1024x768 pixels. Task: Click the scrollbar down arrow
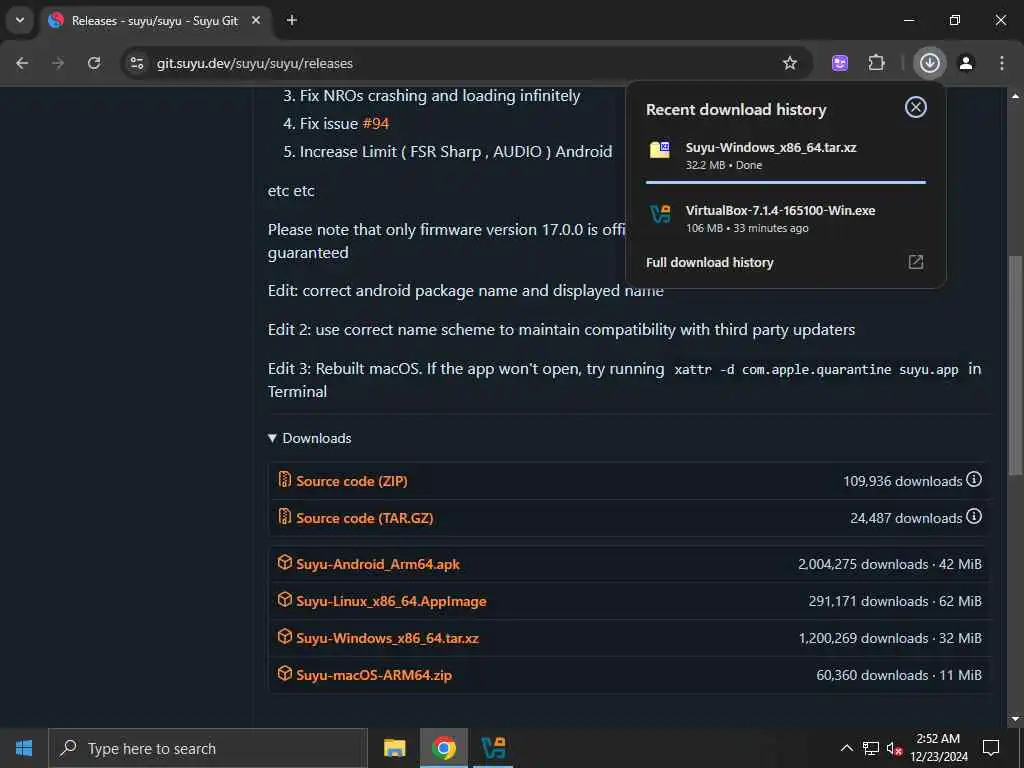(x=1015, y=719)
